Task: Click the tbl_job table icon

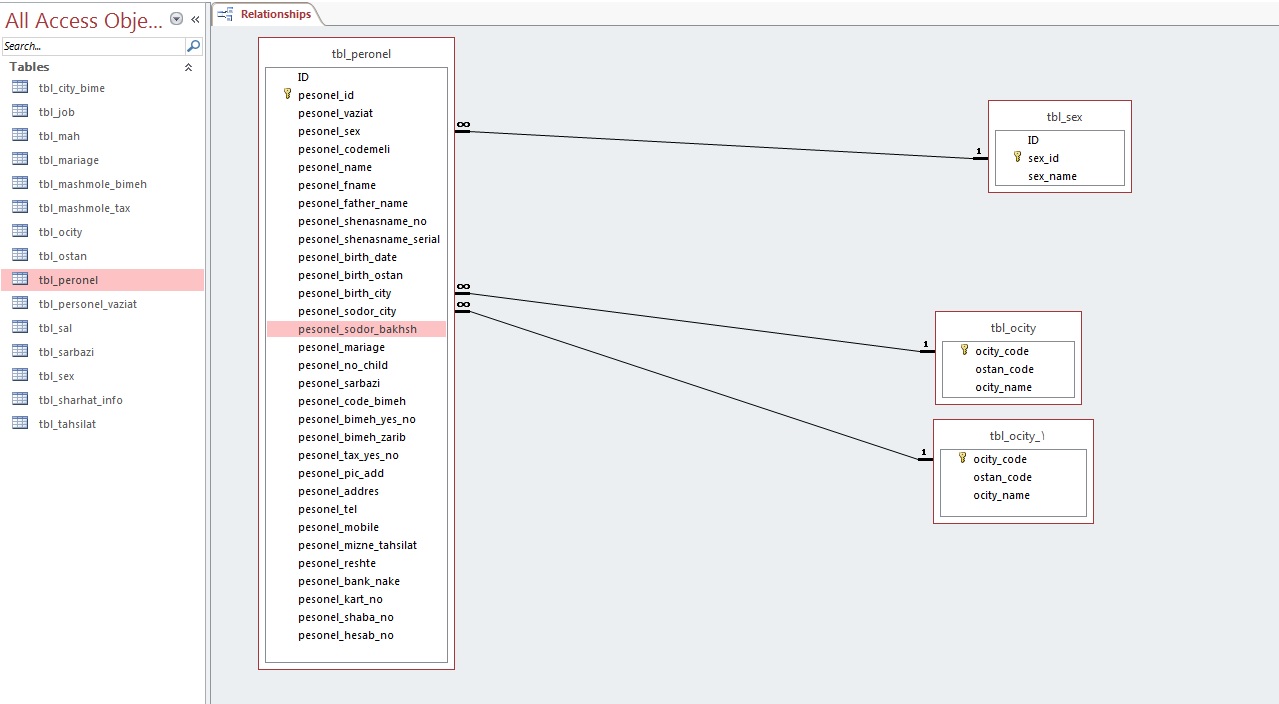Action: [x=20, y=112]
